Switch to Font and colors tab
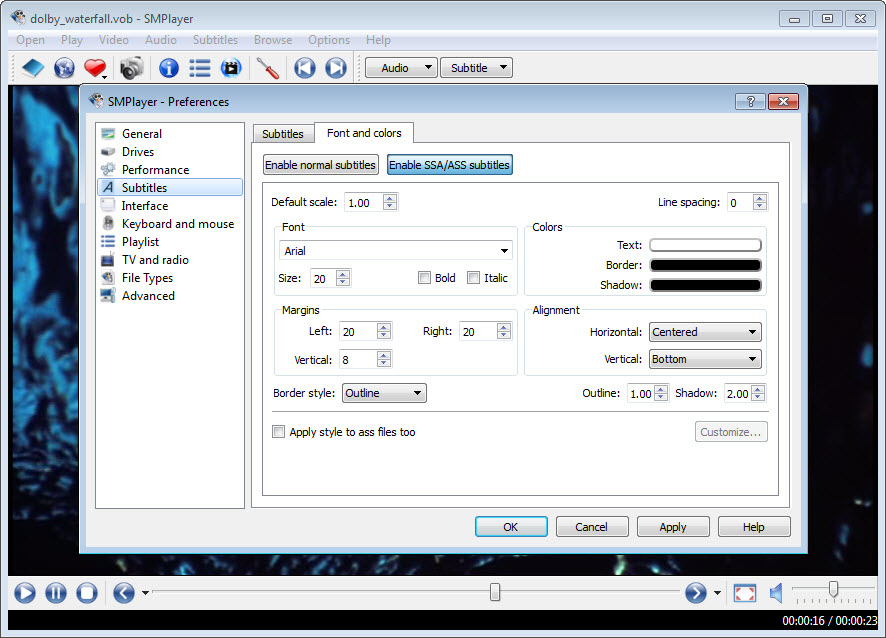Image resolution: width=886 pixels, height=638 pixels. (x=364, y=133)
